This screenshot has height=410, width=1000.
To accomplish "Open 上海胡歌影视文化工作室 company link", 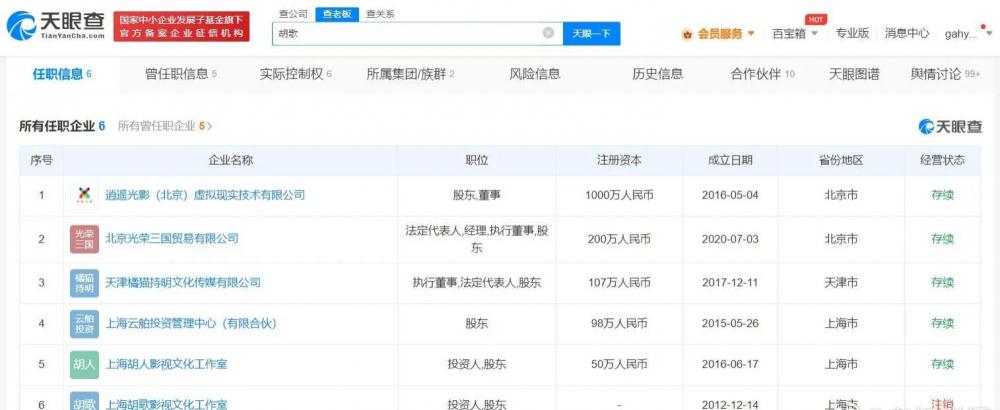I will click(166, 404).
